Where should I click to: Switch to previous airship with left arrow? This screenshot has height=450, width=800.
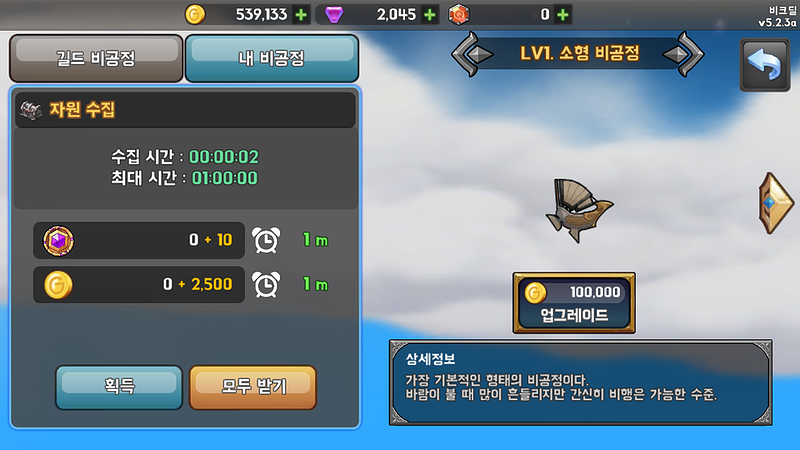pos(472,54)
